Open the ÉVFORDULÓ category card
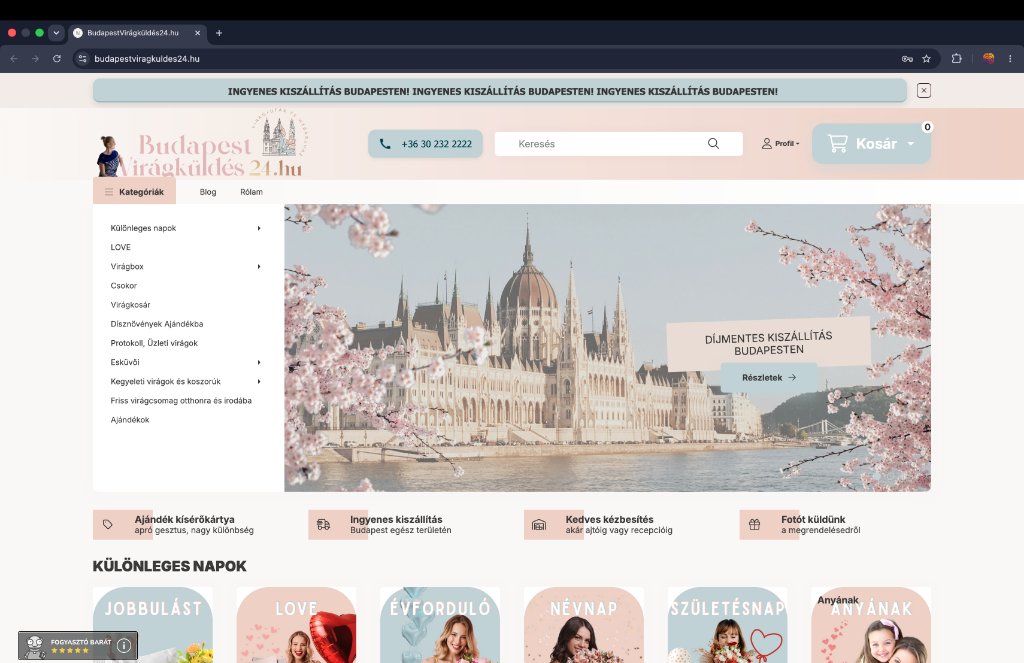1024x663 pixels. point(440,625)
